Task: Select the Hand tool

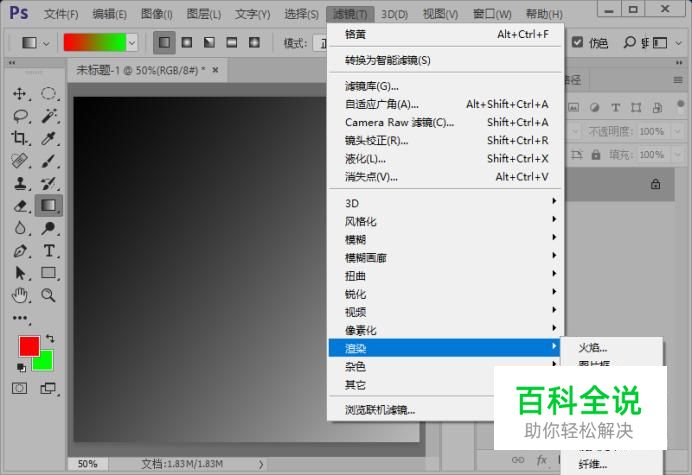Action: 19,295
